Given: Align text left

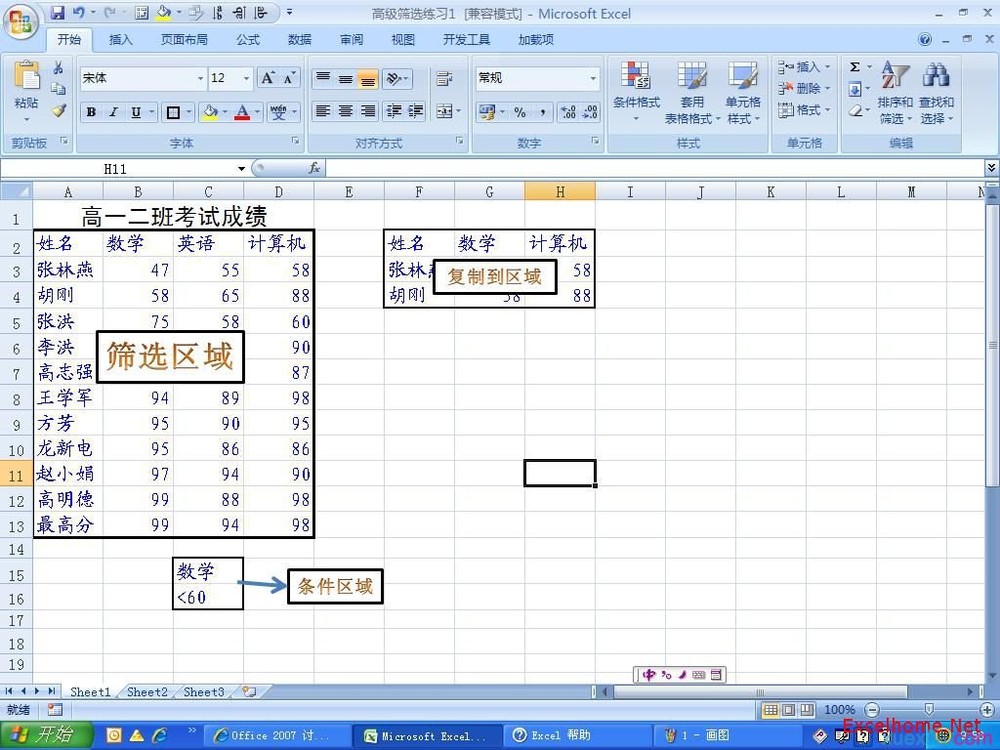Looking at the screenshot, I should tap(323, 111).
